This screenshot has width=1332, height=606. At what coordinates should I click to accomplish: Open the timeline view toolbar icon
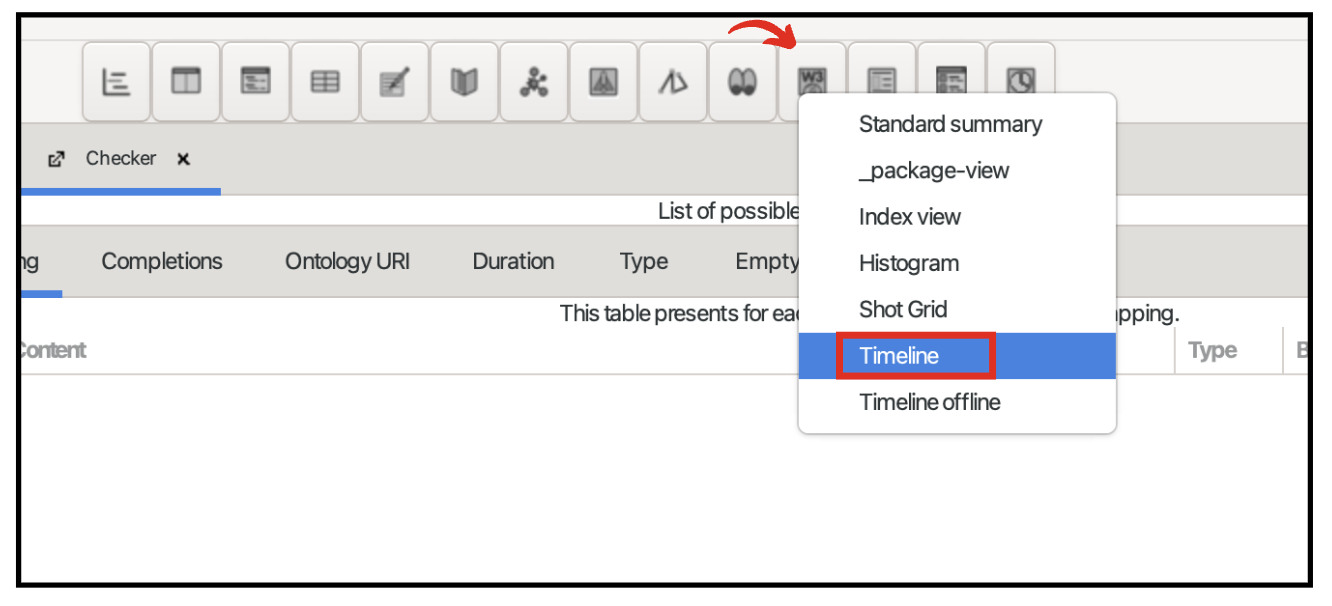pos(117,81)
